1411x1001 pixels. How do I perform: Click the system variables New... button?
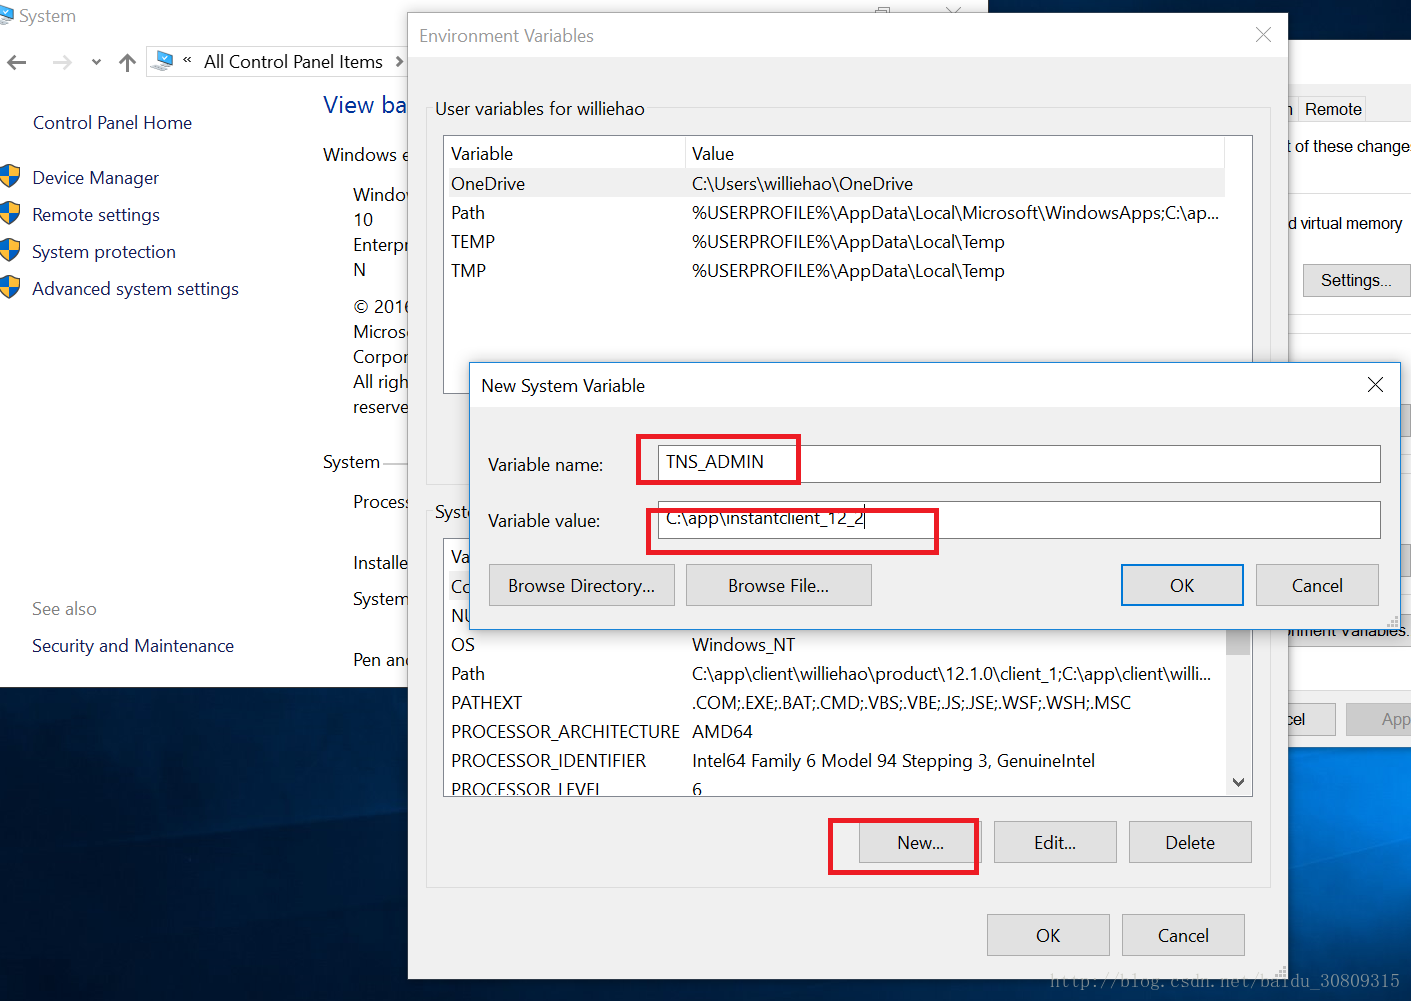click(920, 842)
